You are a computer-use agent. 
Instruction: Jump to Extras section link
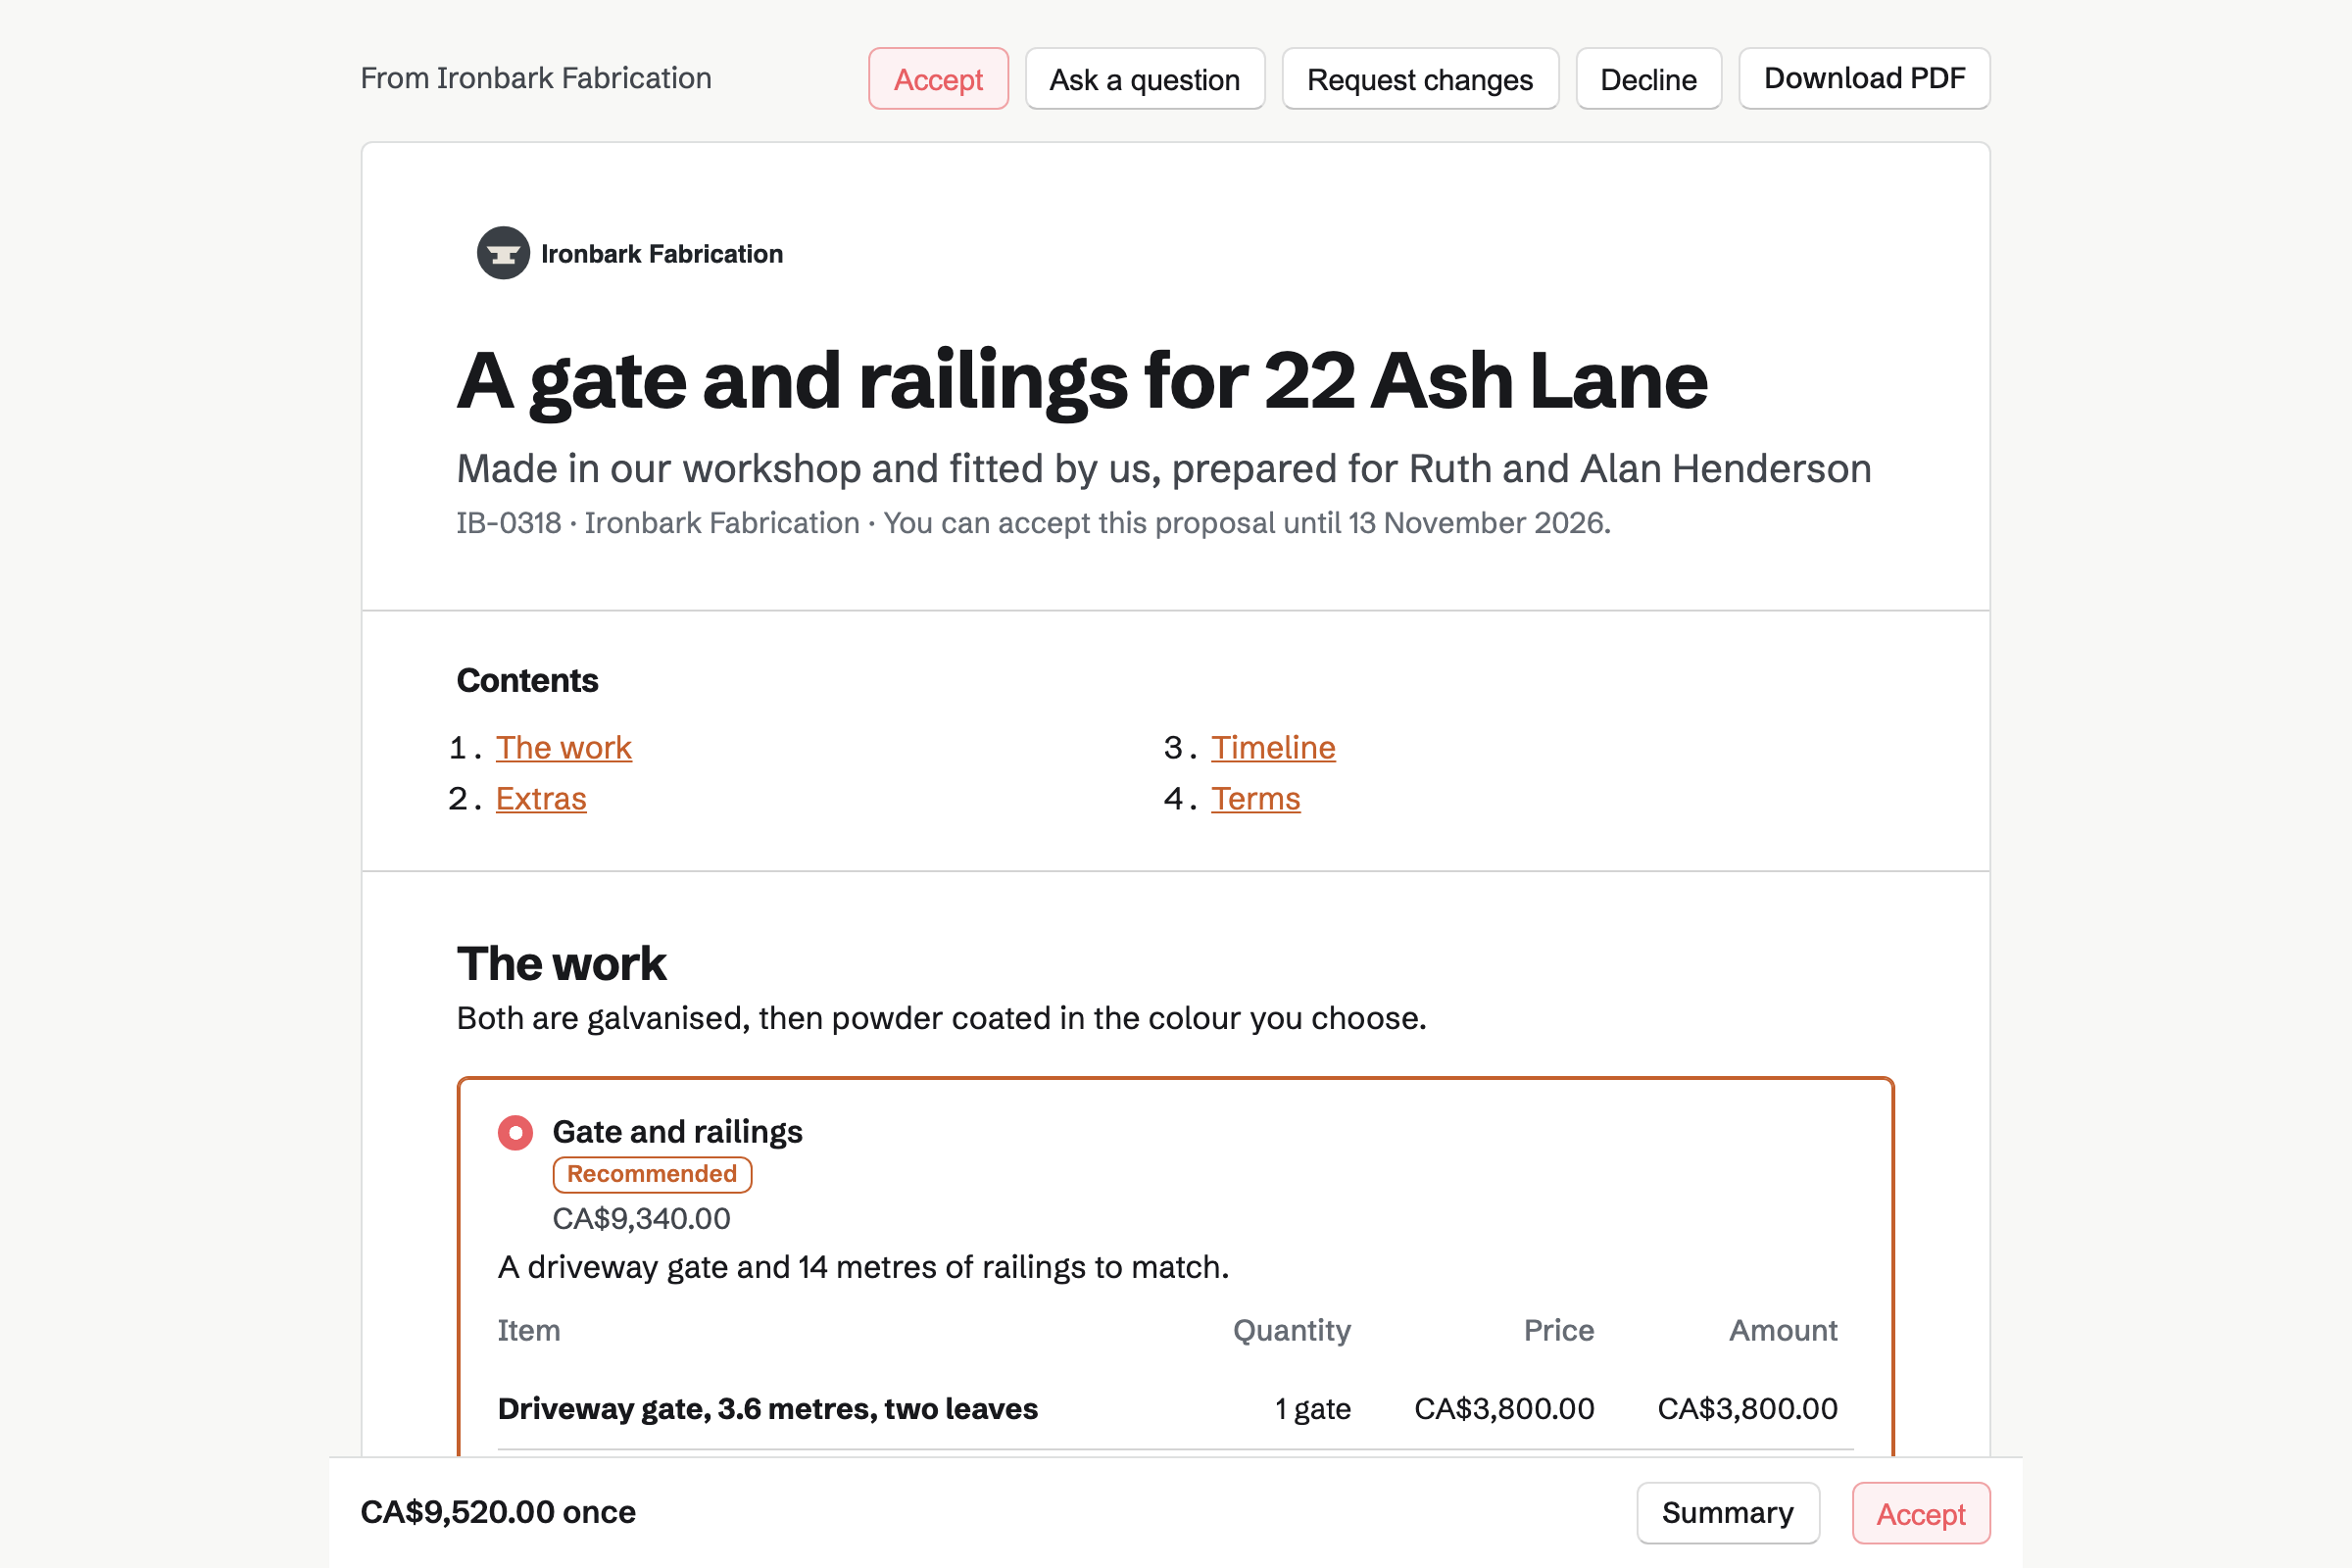point(541,799)
